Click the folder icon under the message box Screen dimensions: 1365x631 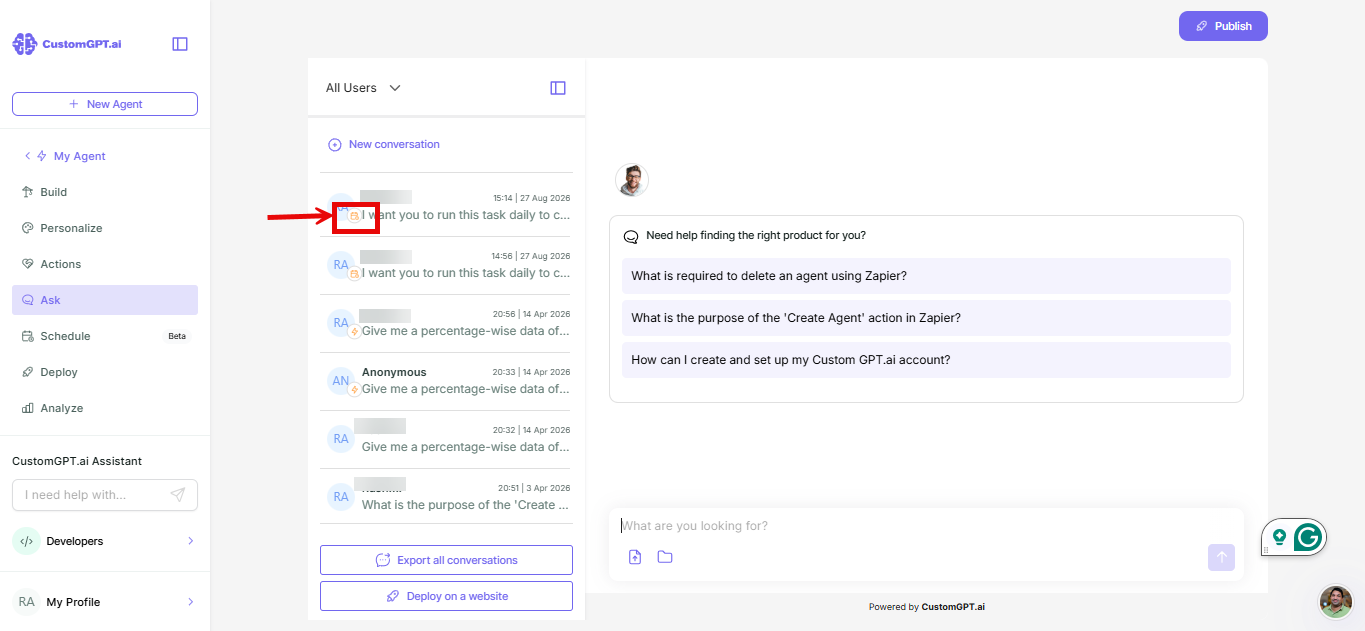click(x=665, y=557)
